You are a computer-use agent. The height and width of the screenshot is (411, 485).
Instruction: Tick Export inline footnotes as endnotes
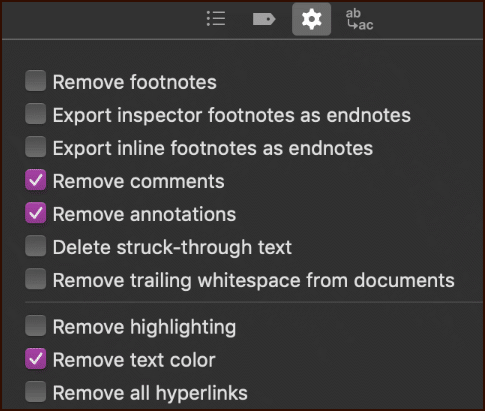[36, 146]
